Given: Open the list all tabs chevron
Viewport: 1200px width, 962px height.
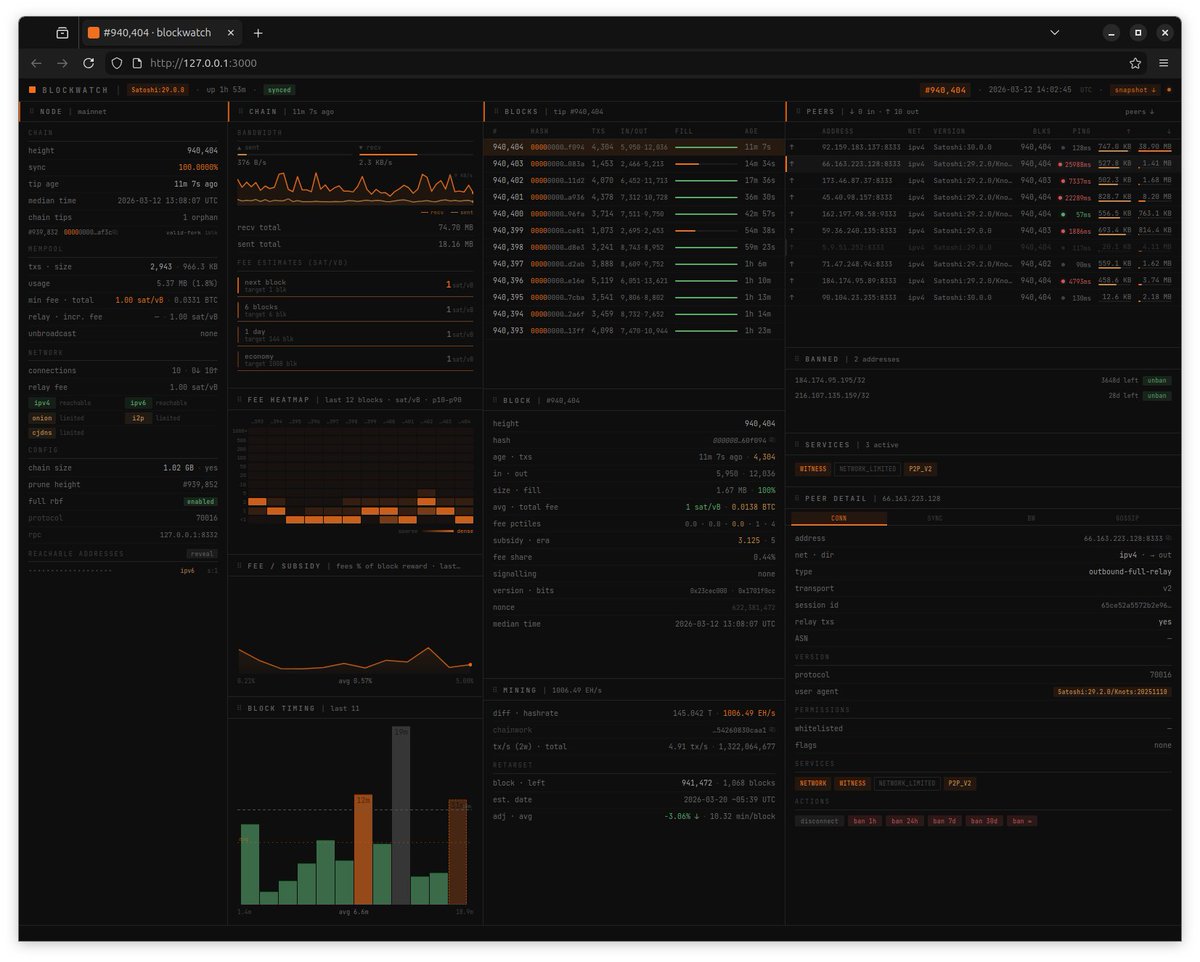Looking at the screenshot, I should click(1054, 33).
